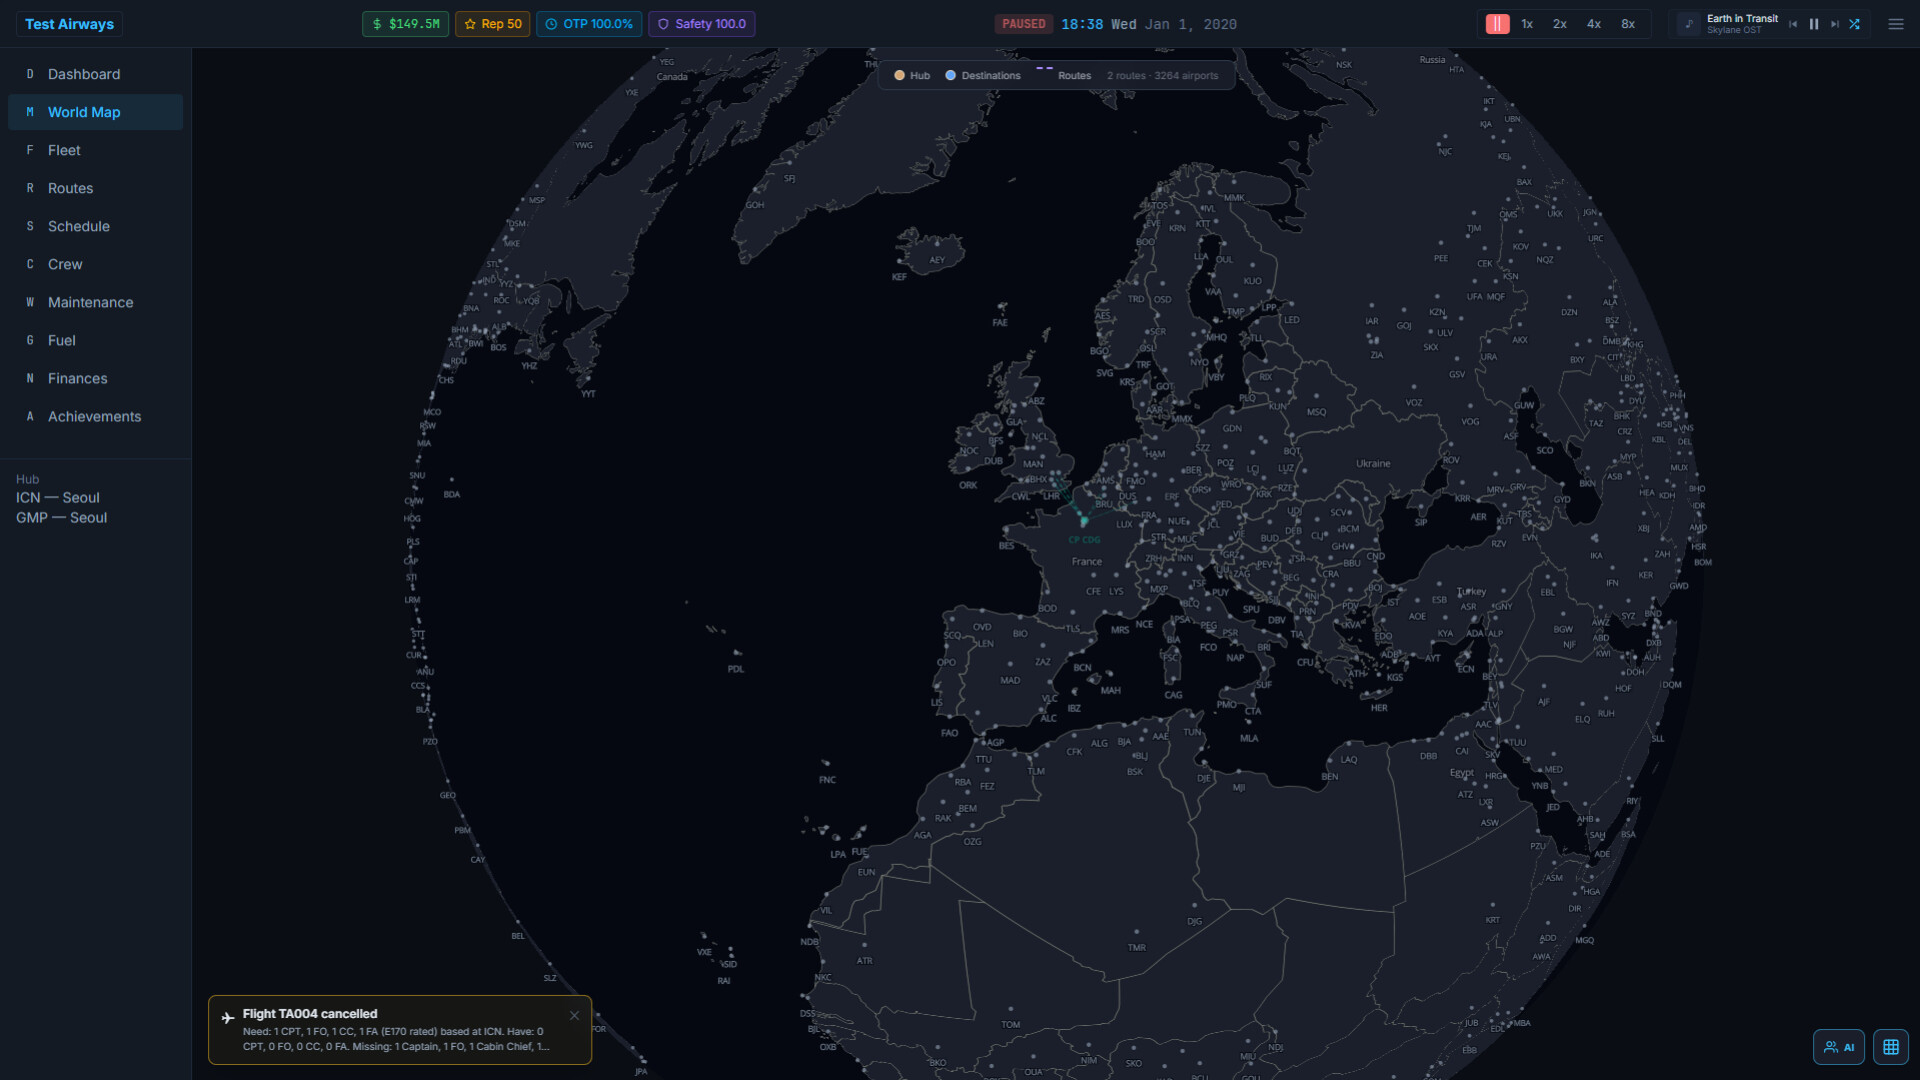Pause the Earth in Transit music track
The height and width of the screenshot is (1080, 1920).
[1814, 24]
